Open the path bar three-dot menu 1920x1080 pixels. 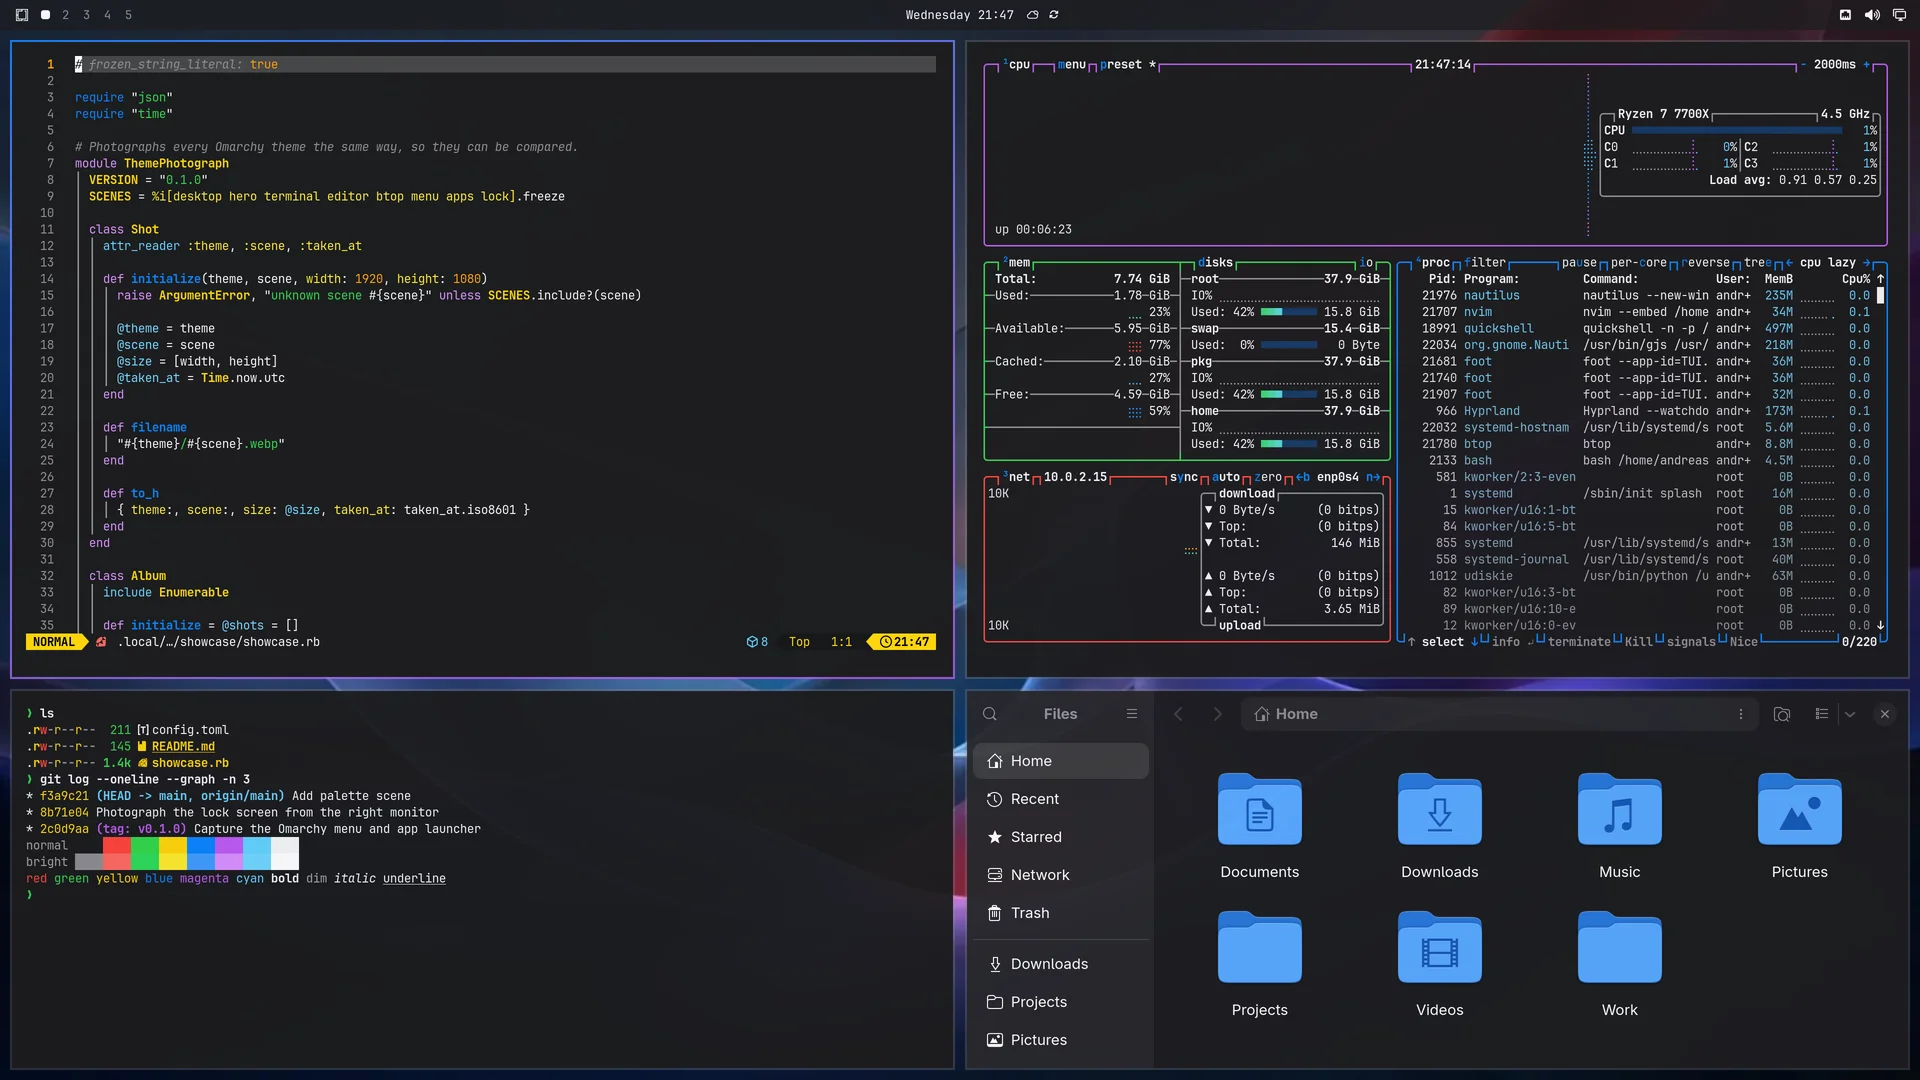pyautogui.click(x=1741, y=714)
